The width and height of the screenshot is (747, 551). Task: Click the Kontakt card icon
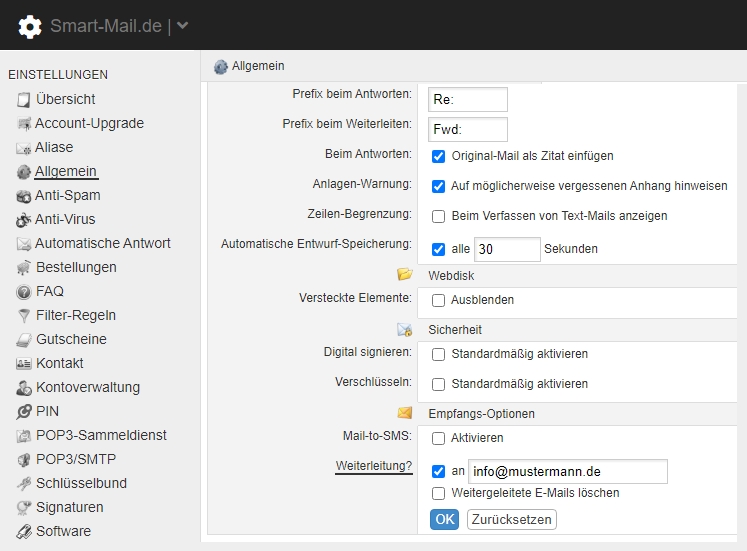point(23,364)
